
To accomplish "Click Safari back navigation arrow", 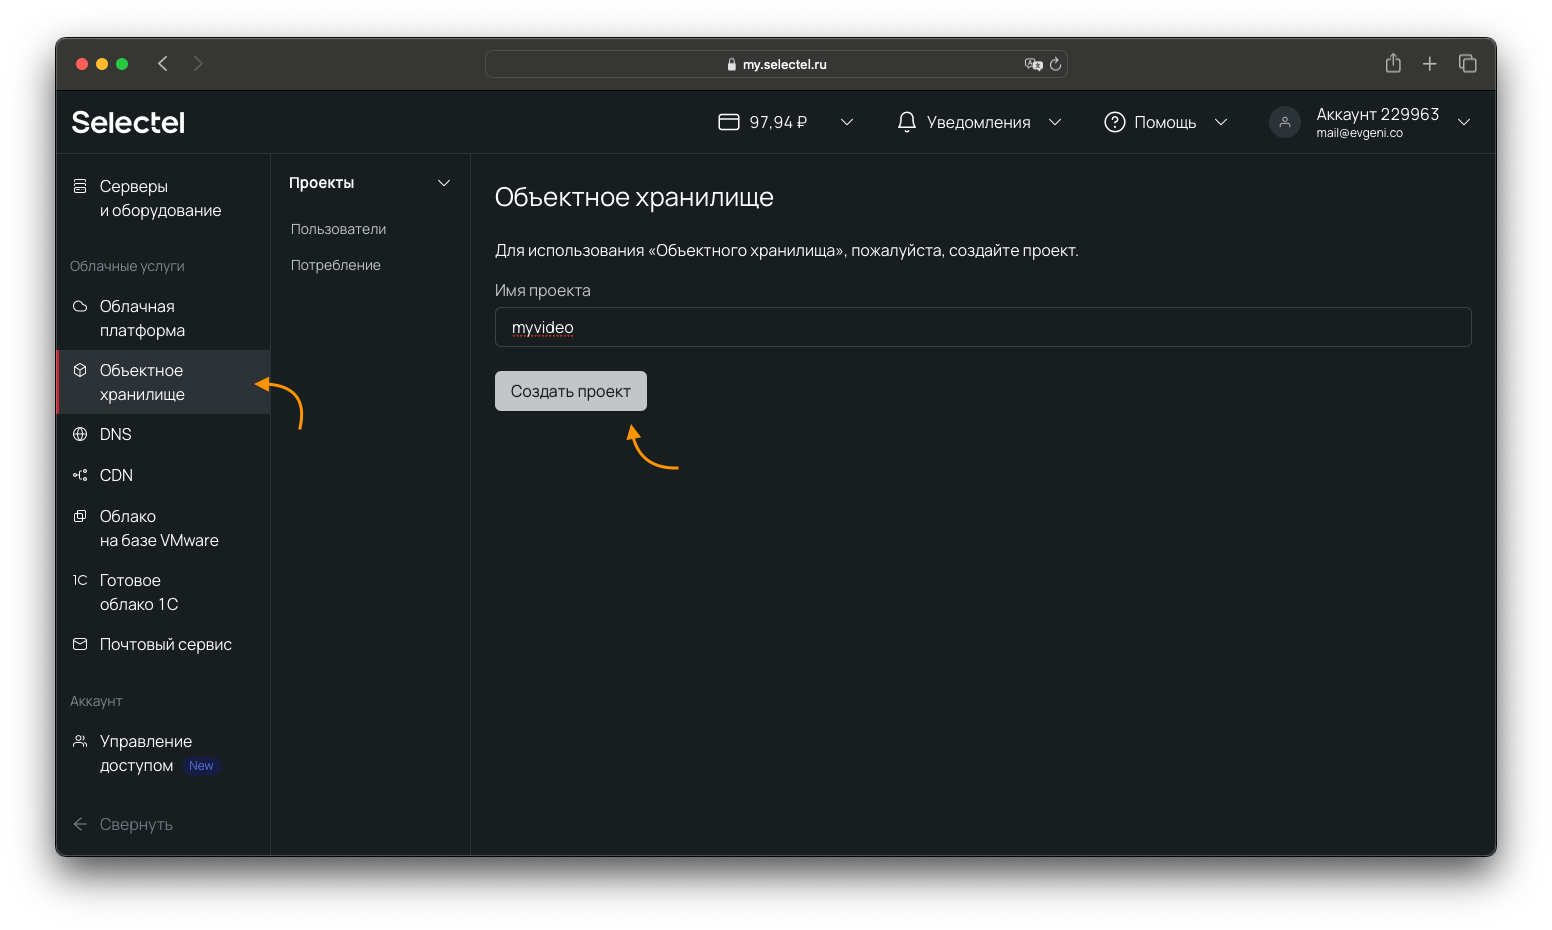I will click(x=163, y=64).
